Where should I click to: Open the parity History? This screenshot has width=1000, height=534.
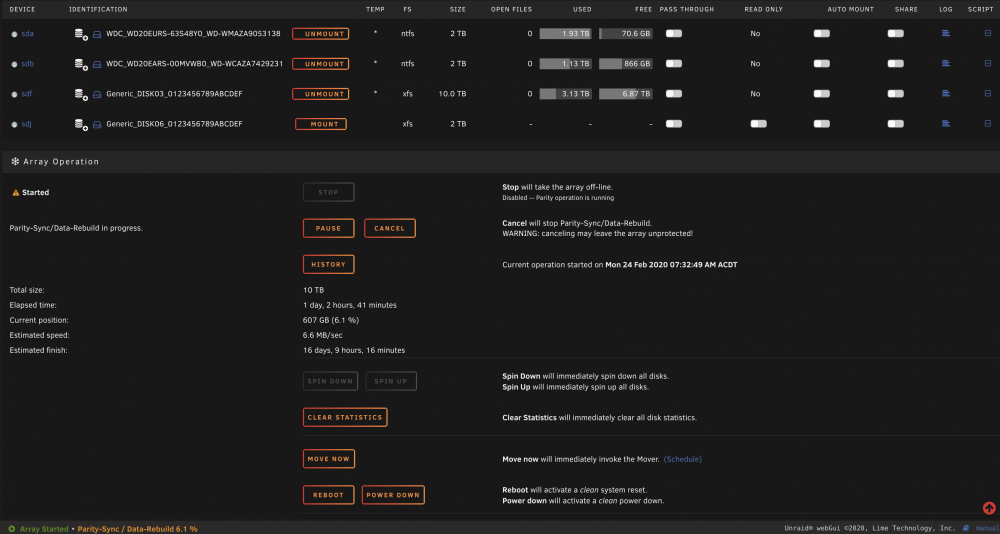tap(328, 264)
